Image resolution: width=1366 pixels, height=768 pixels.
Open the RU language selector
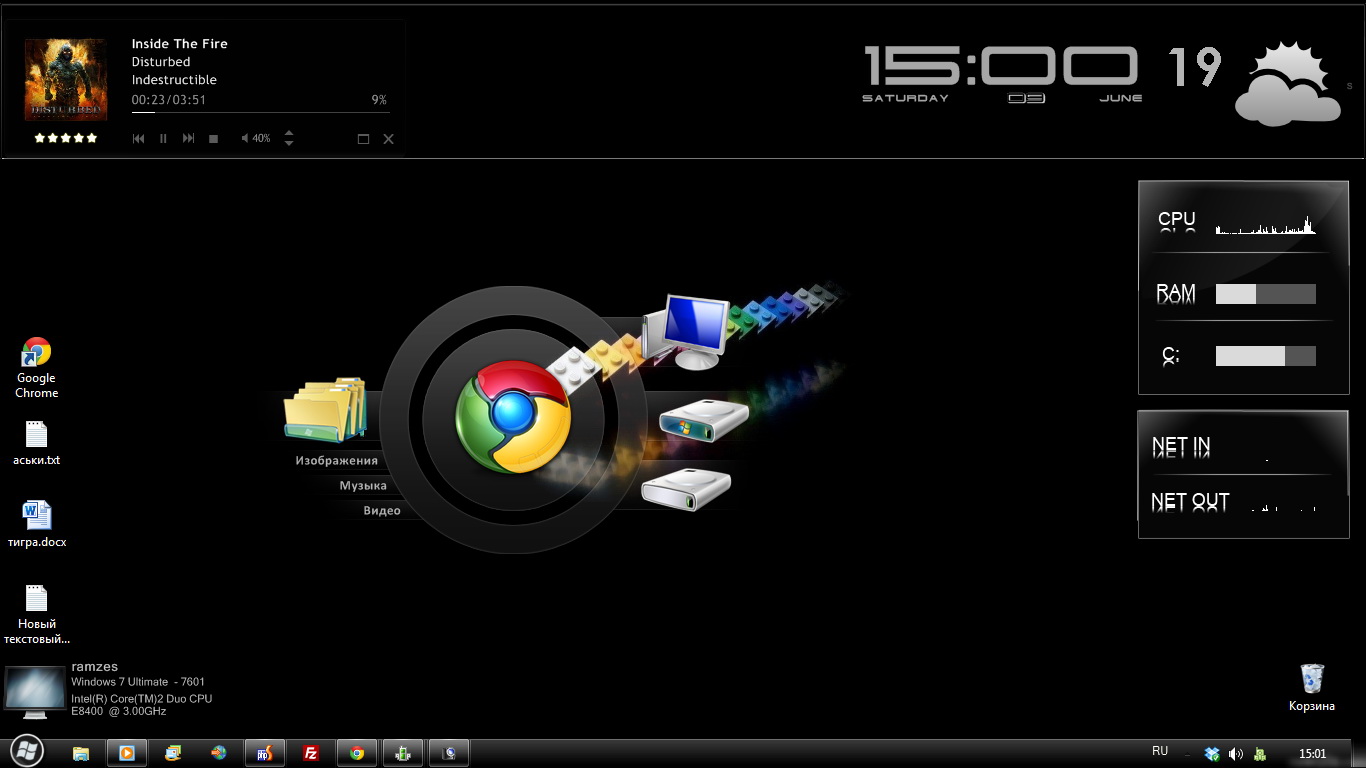coord(1160,751)
